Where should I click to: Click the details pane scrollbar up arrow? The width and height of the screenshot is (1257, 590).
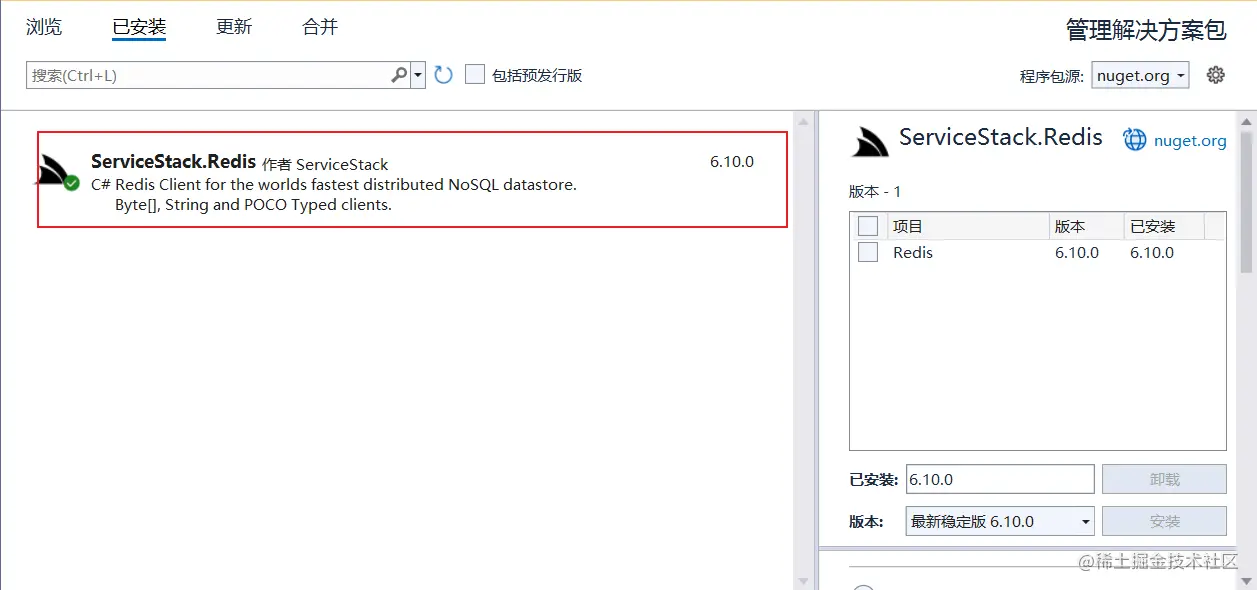click(x=1246, y=121)
